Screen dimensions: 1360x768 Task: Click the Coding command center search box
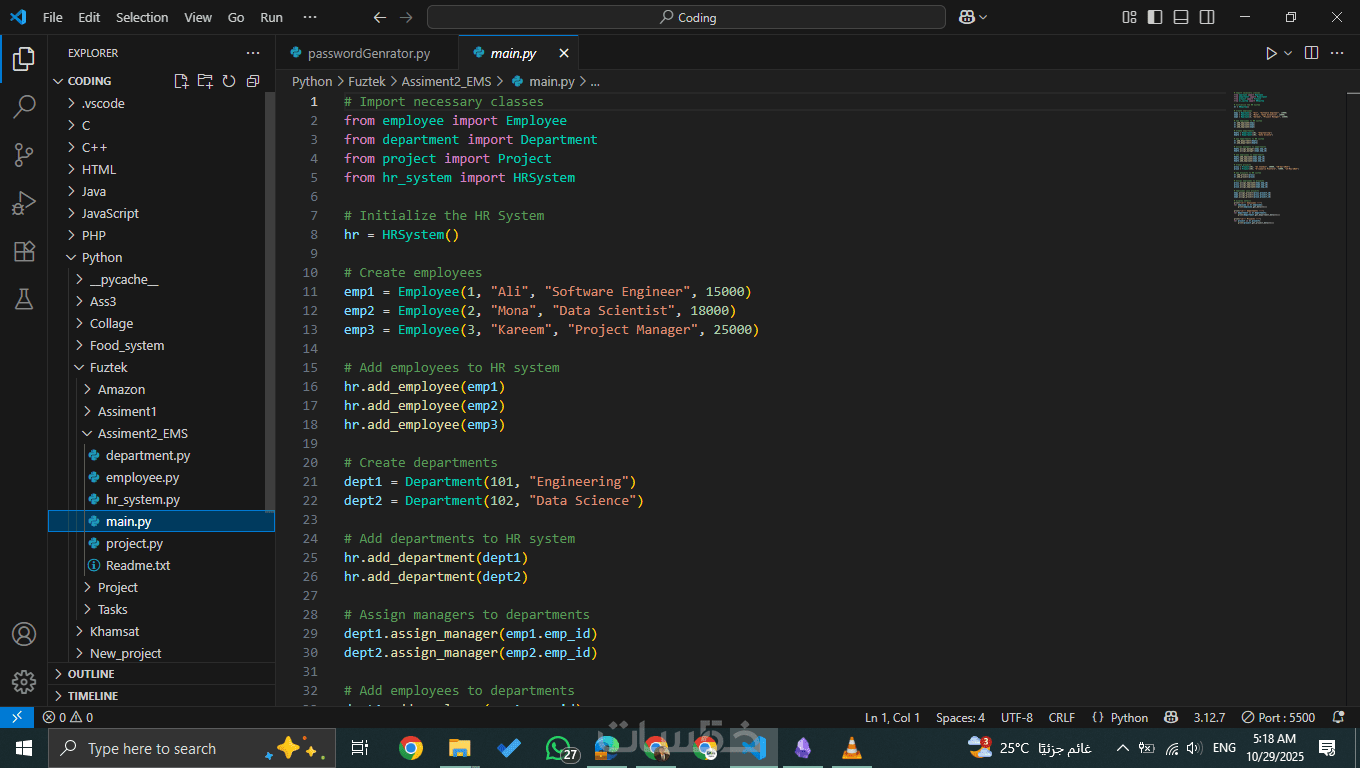[x=686, y=17]
